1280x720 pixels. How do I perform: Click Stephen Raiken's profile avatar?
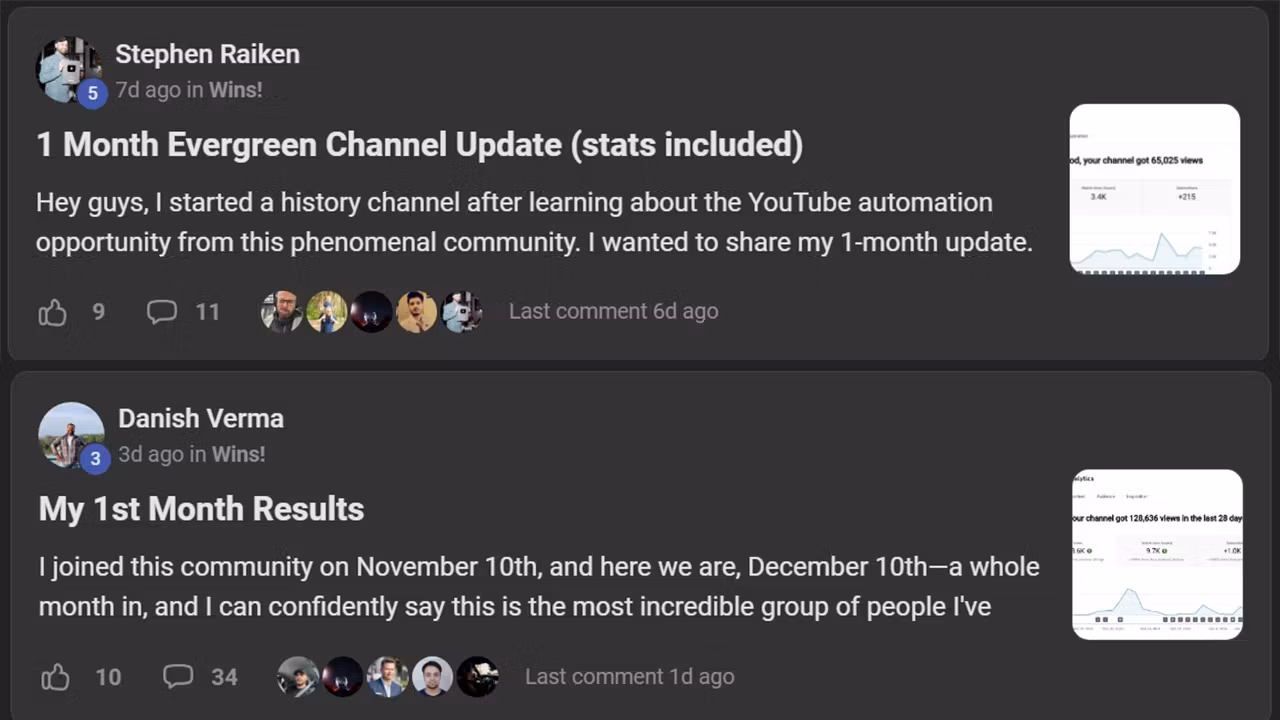(65, 66)
